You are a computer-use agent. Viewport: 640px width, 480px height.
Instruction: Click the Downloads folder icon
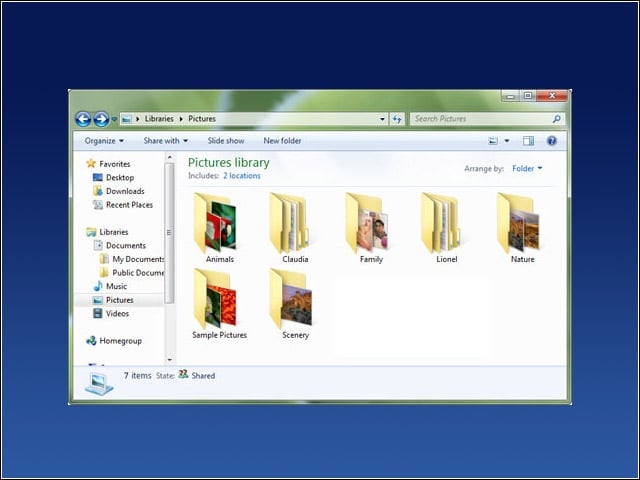[98, 191]
